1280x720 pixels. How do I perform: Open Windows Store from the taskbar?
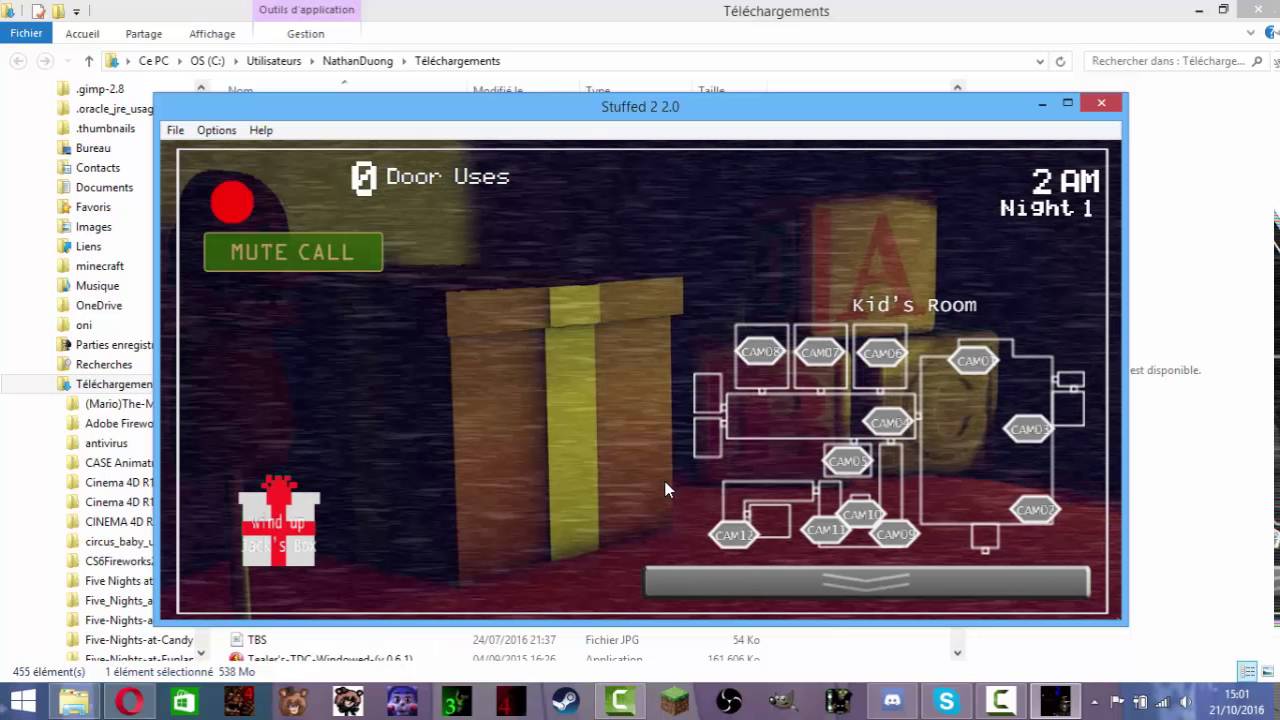[x=184, y=701]
